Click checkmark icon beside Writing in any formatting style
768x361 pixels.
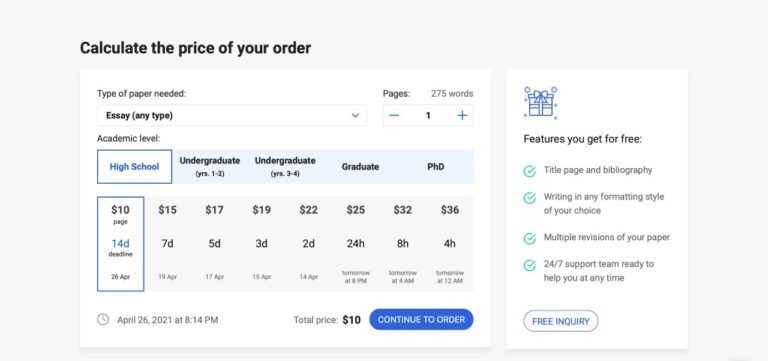click(x=529, y=197)
